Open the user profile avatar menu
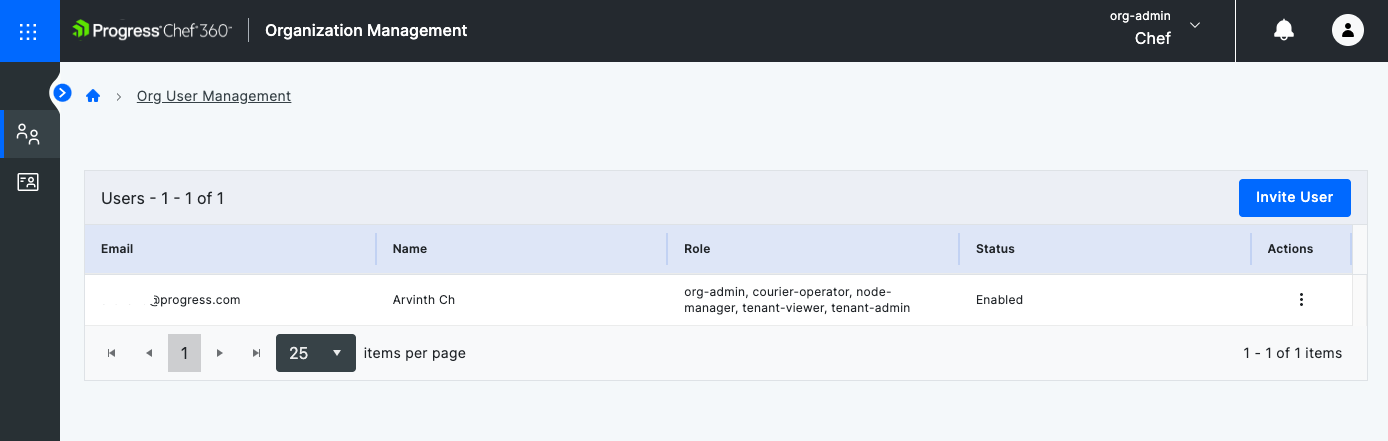 tap(1348, 31)
